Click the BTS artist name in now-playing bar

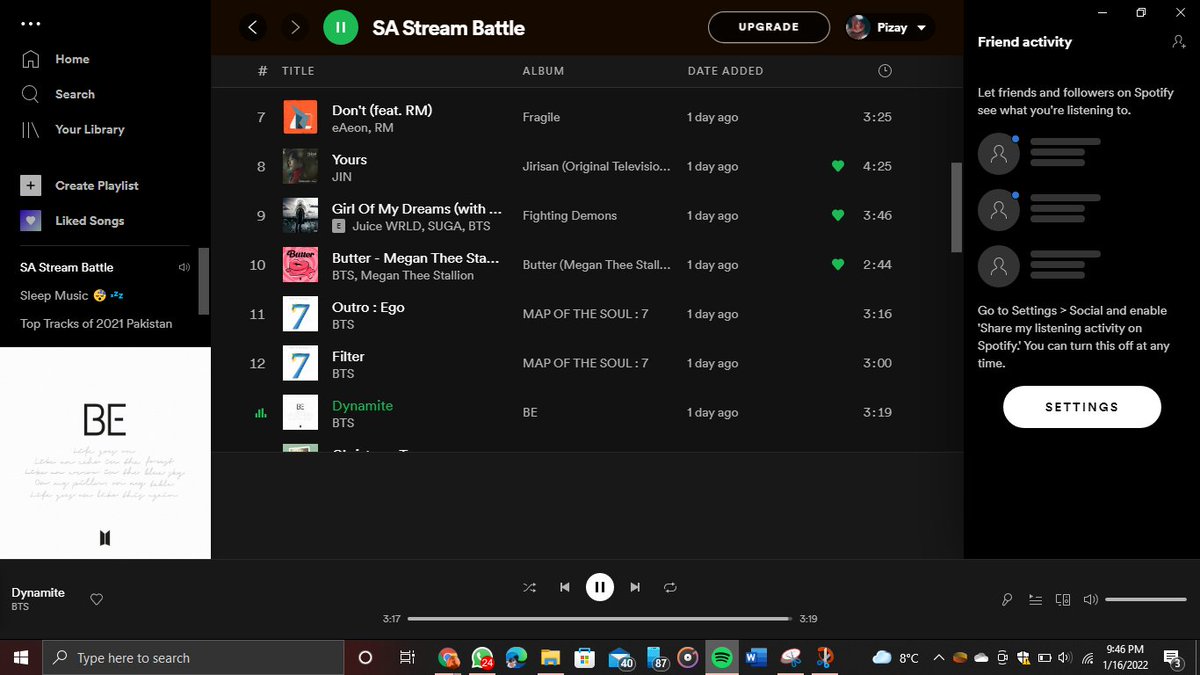pos(20,607)
